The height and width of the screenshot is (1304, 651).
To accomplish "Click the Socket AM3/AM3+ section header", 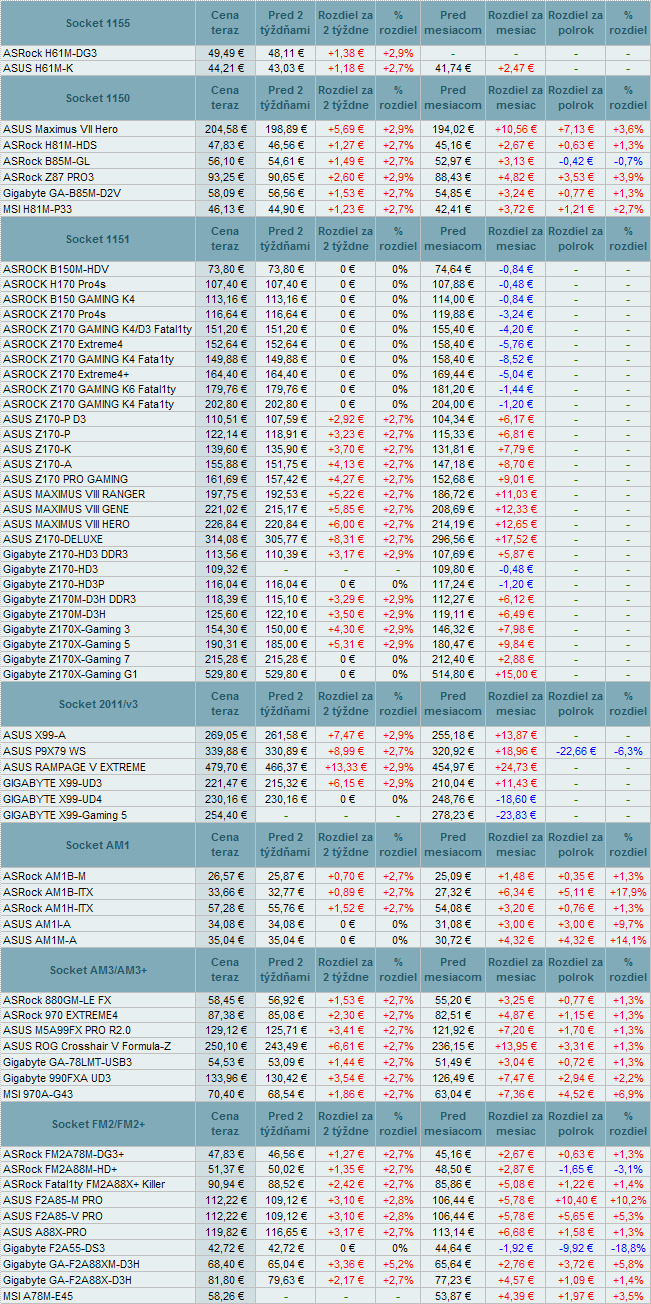I will [97, 970].
